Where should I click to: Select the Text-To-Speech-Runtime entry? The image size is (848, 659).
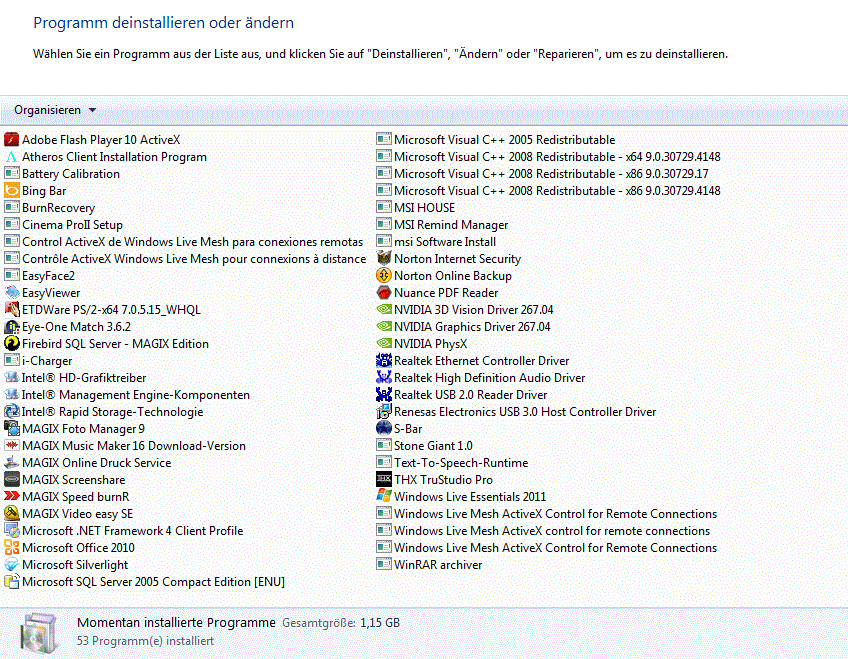coord(452,463)
